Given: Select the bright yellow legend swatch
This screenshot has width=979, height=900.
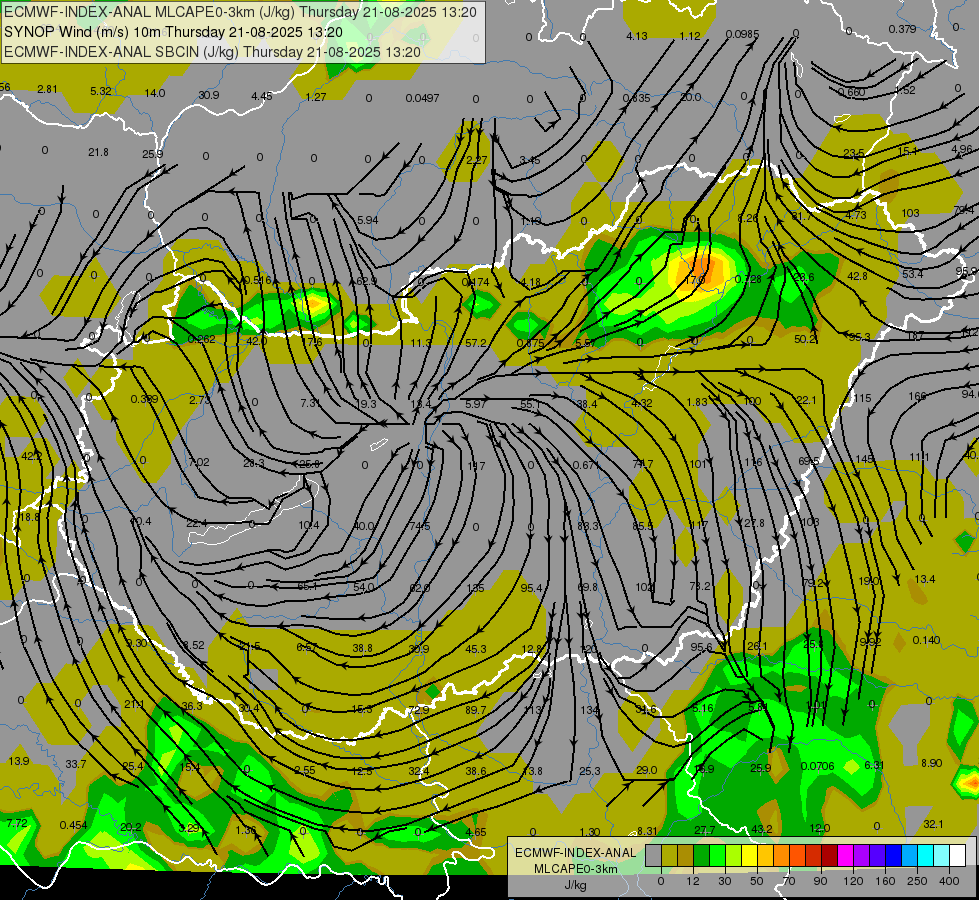Looking at the screenshot, I should pyautogui.click(x=749, y=856).
